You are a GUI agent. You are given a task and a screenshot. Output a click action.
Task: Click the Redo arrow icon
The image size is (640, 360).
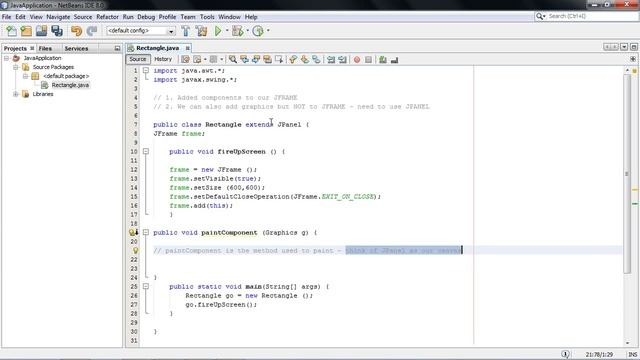coord(92,31)
